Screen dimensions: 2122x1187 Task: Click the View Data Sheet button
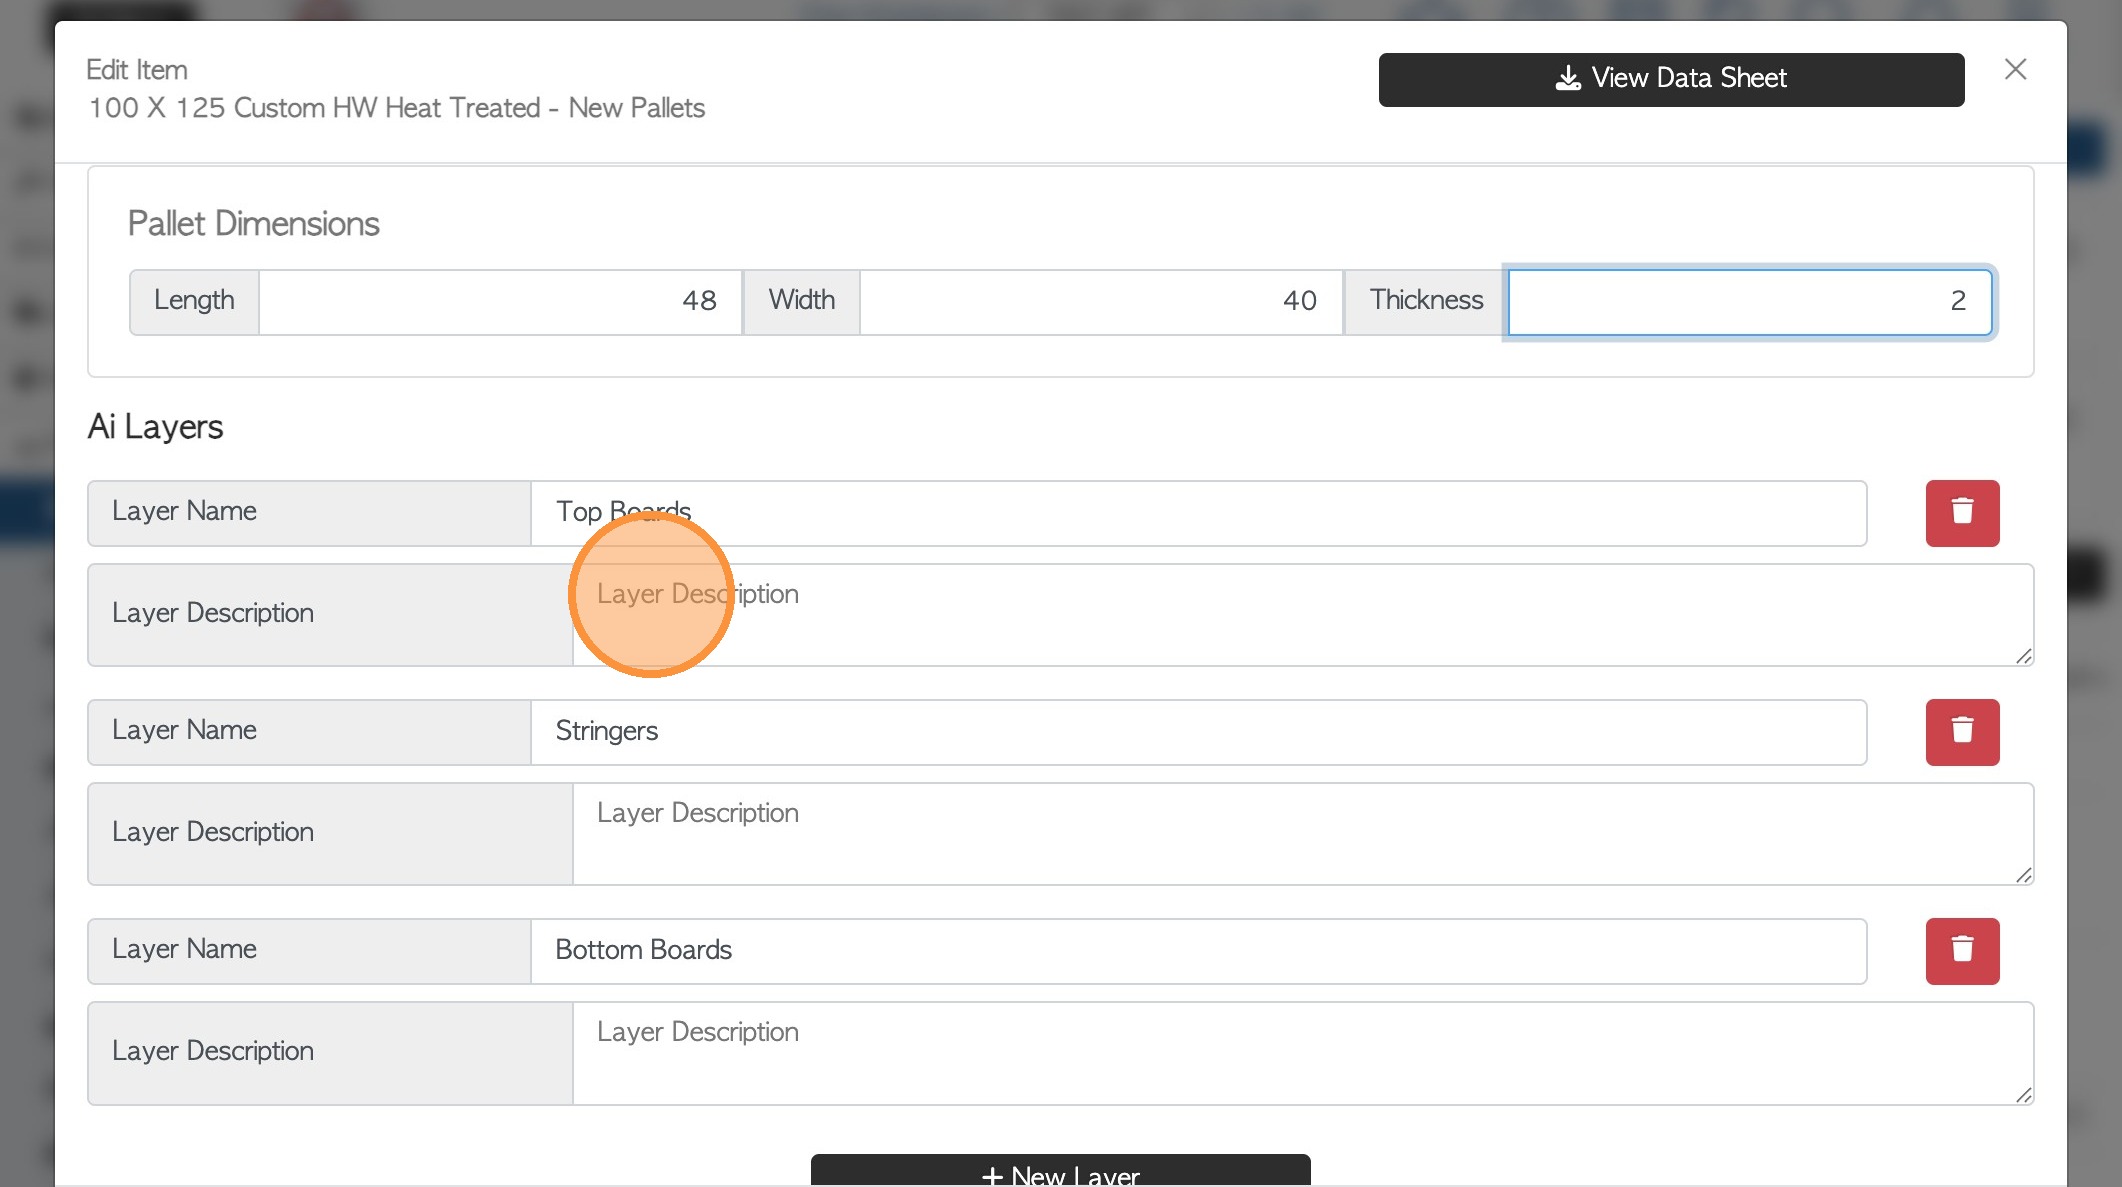1671,79
